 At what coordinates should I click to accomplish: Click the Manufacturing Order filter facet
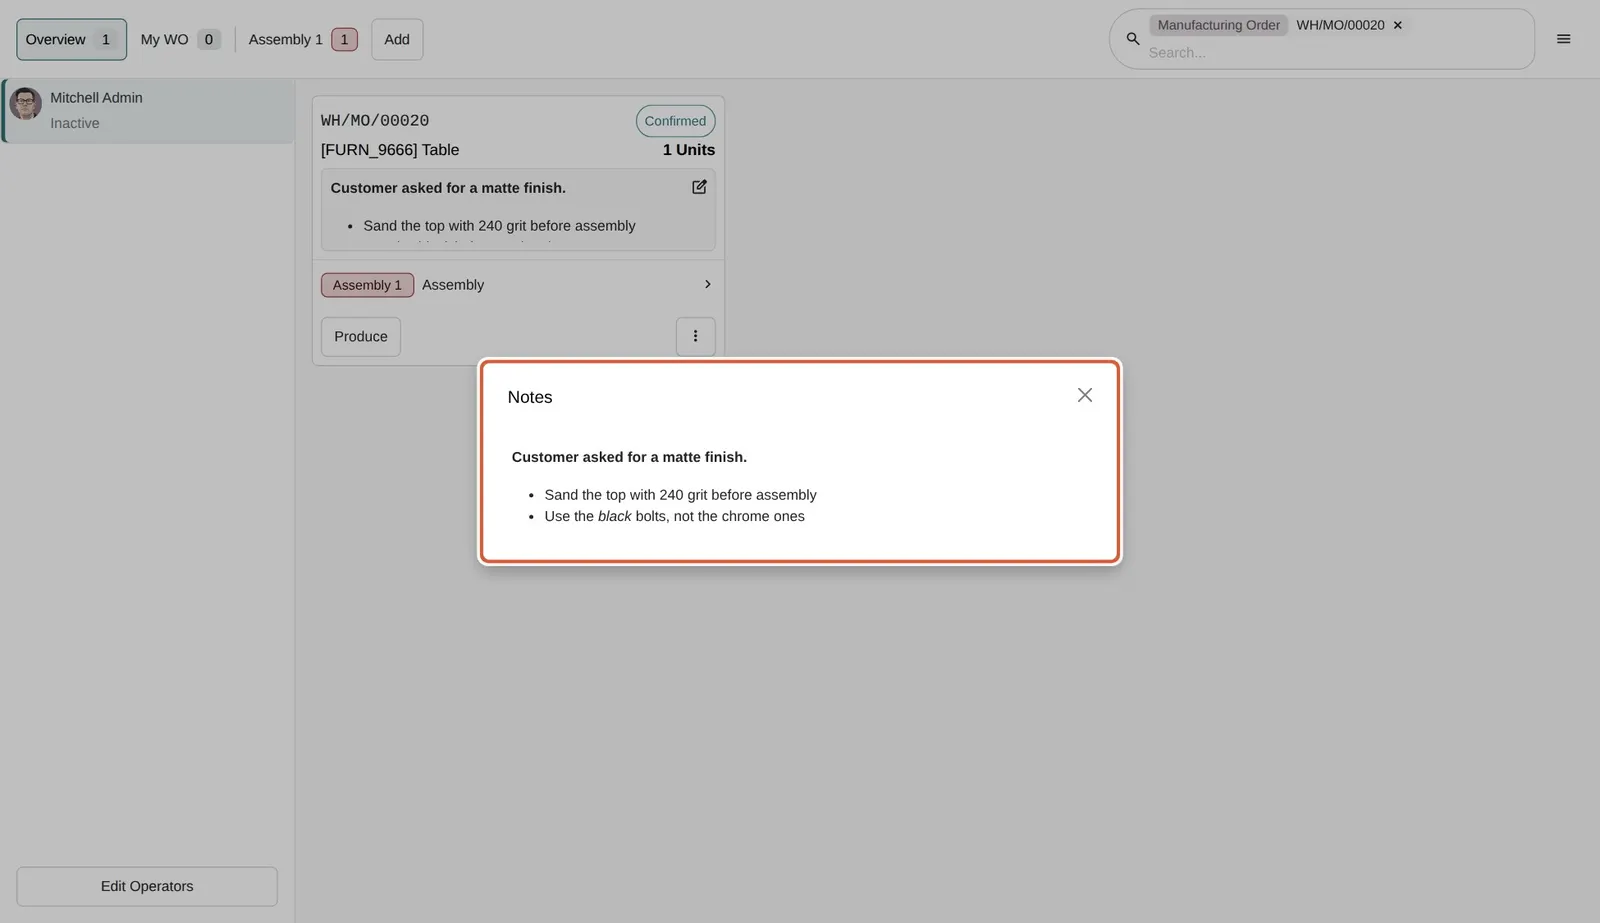click(x=1218, y=25)
